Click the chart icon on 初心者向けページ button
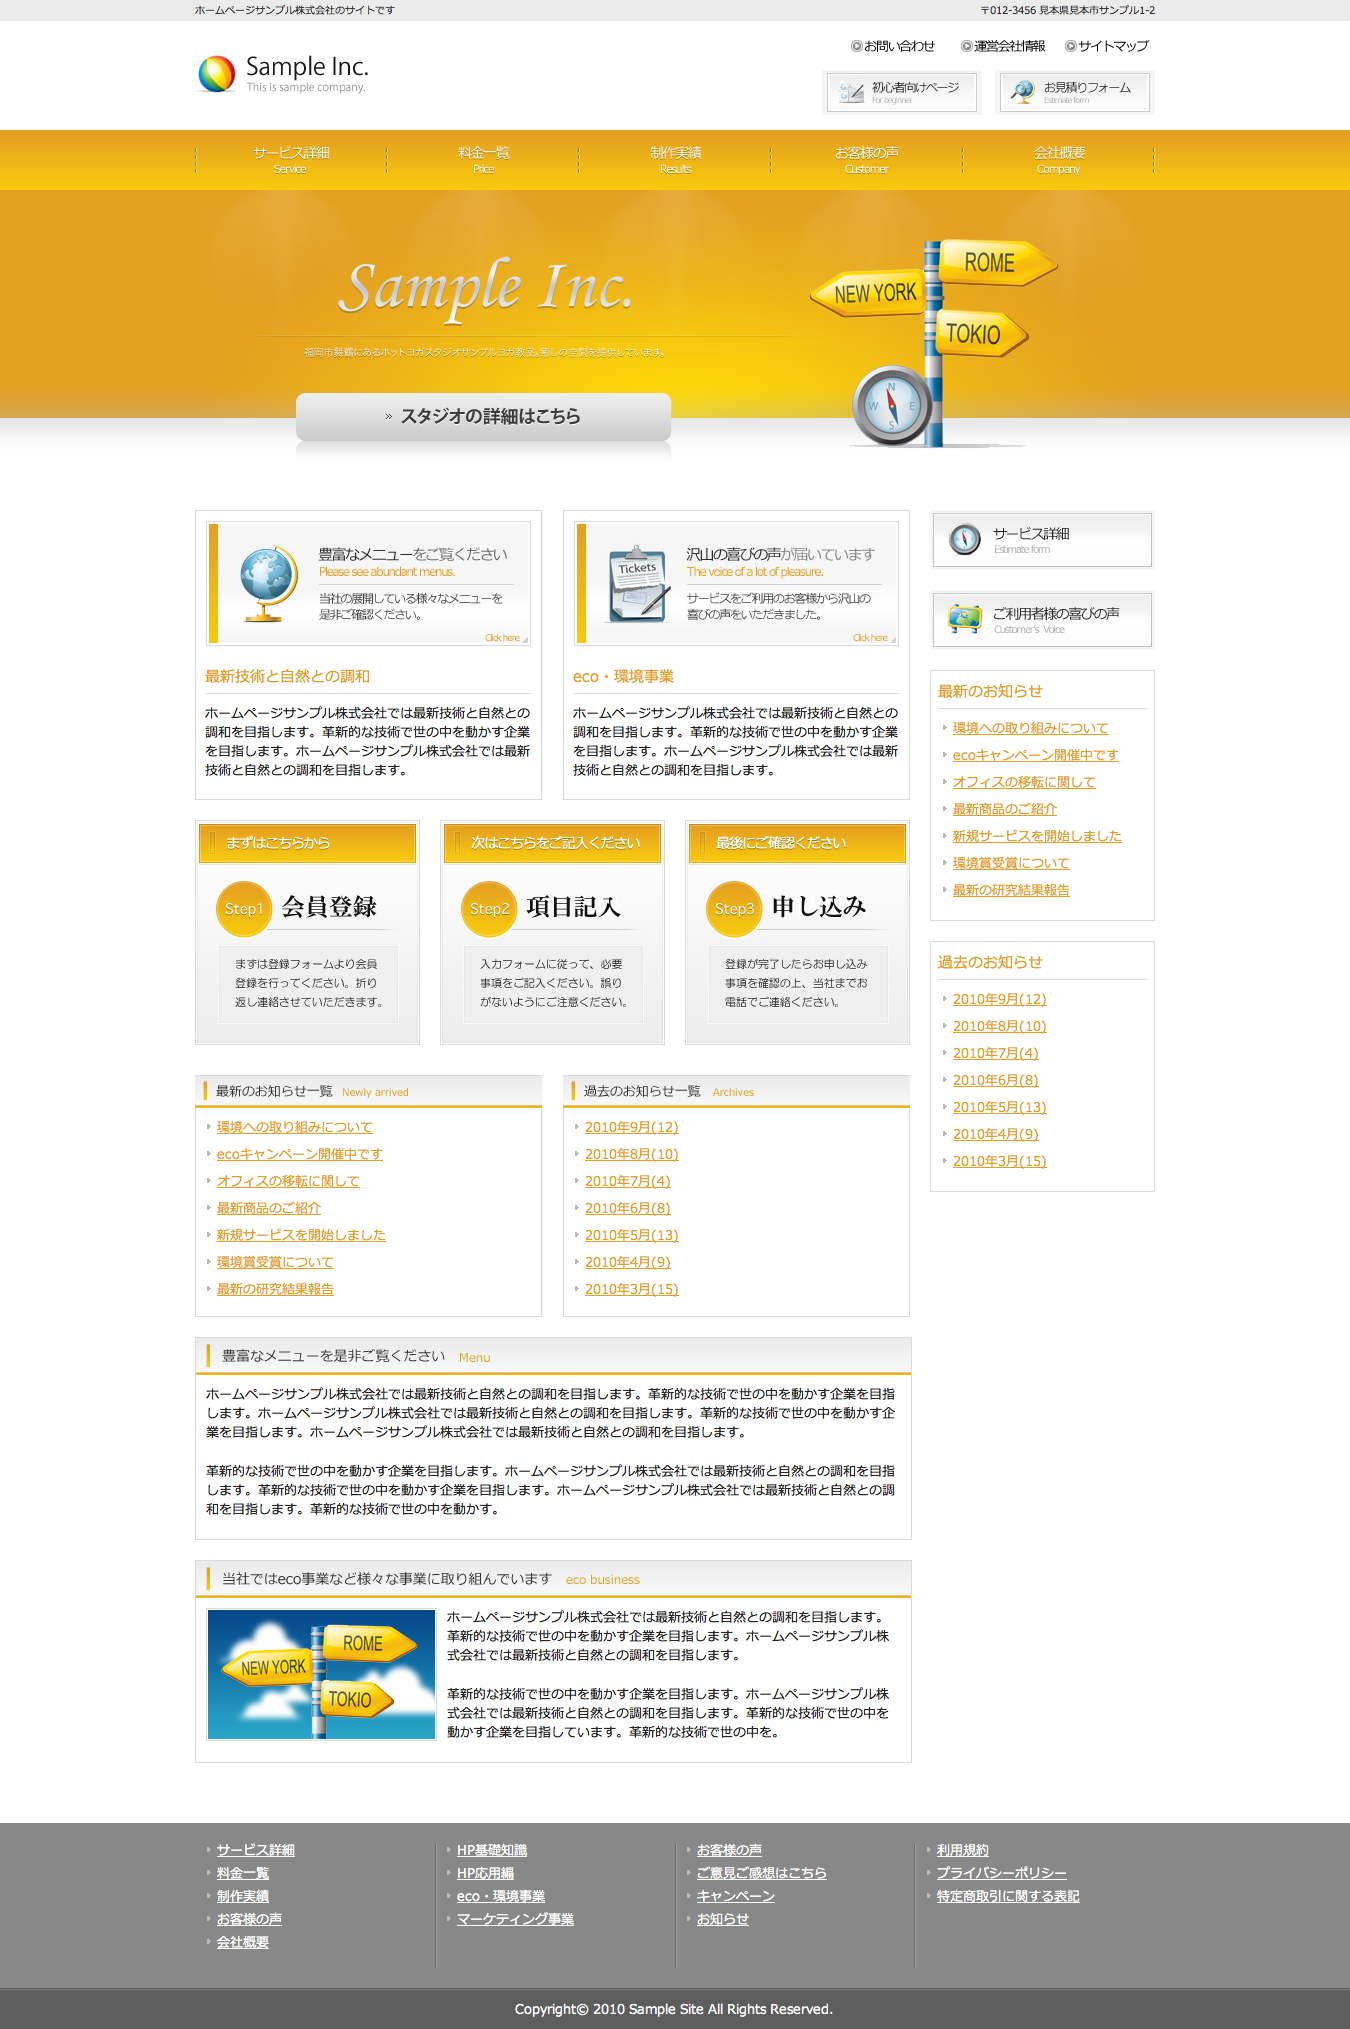This screenshot has height=2029, width=1350. coord(851,93)
